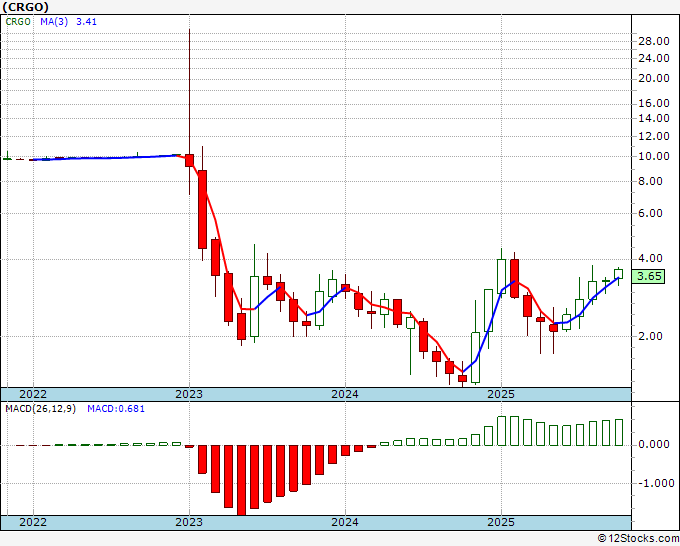Click the 12.00 price axis label
This screenshot has width=680, height=546.
click(x=654, y=136)
